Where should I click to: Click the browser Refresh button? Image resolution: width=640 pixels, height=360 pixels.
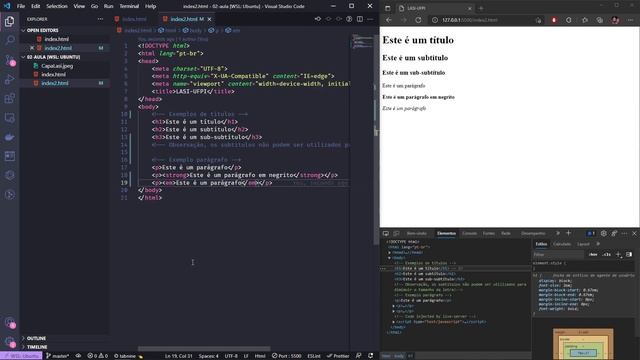point(418,20)
